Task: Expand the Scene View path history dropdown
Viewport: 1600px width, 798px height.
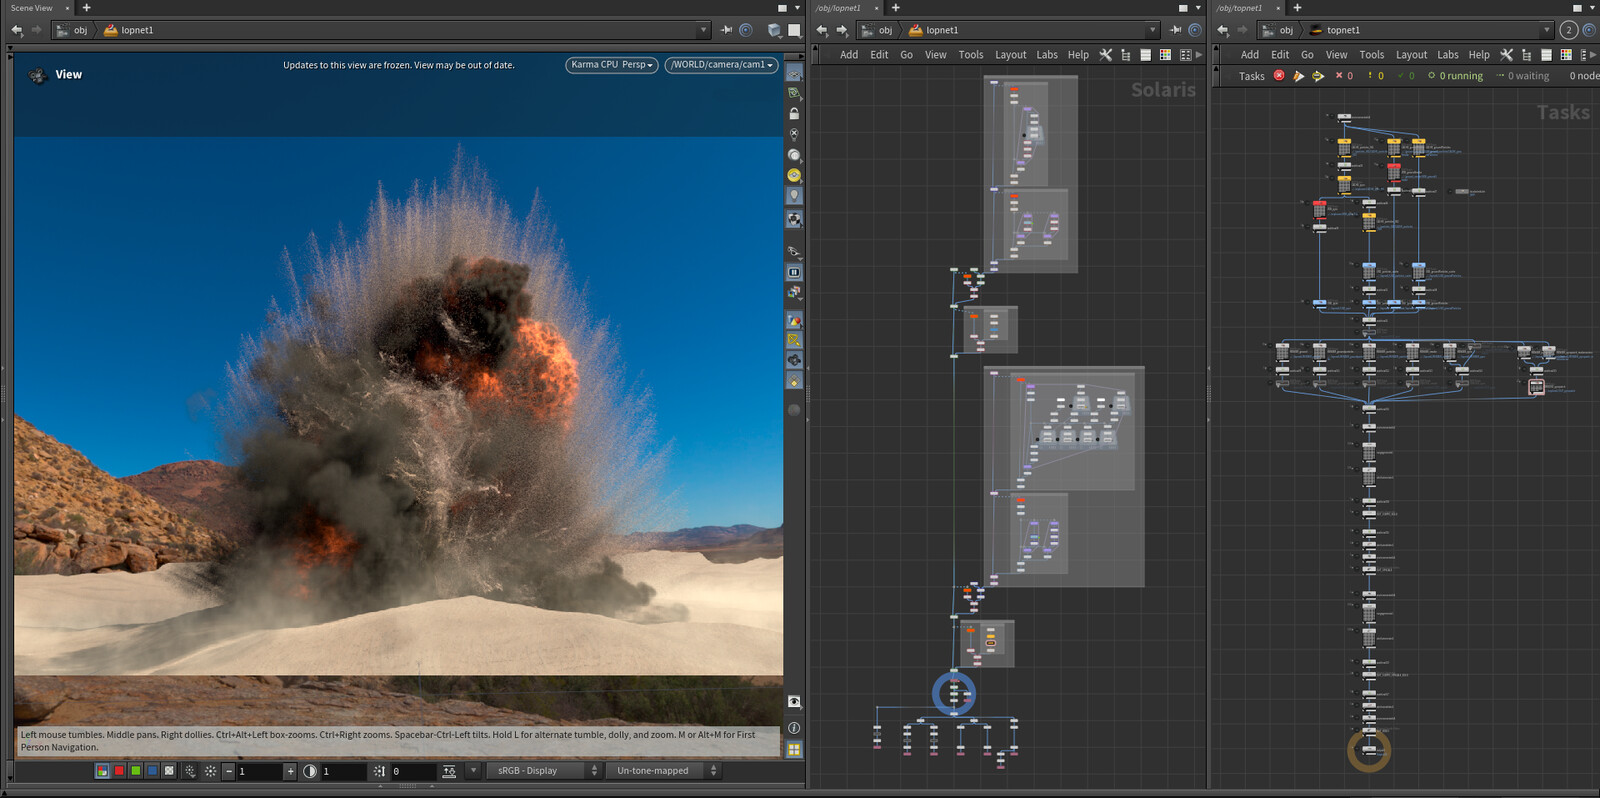Action: tap(703, 30)
